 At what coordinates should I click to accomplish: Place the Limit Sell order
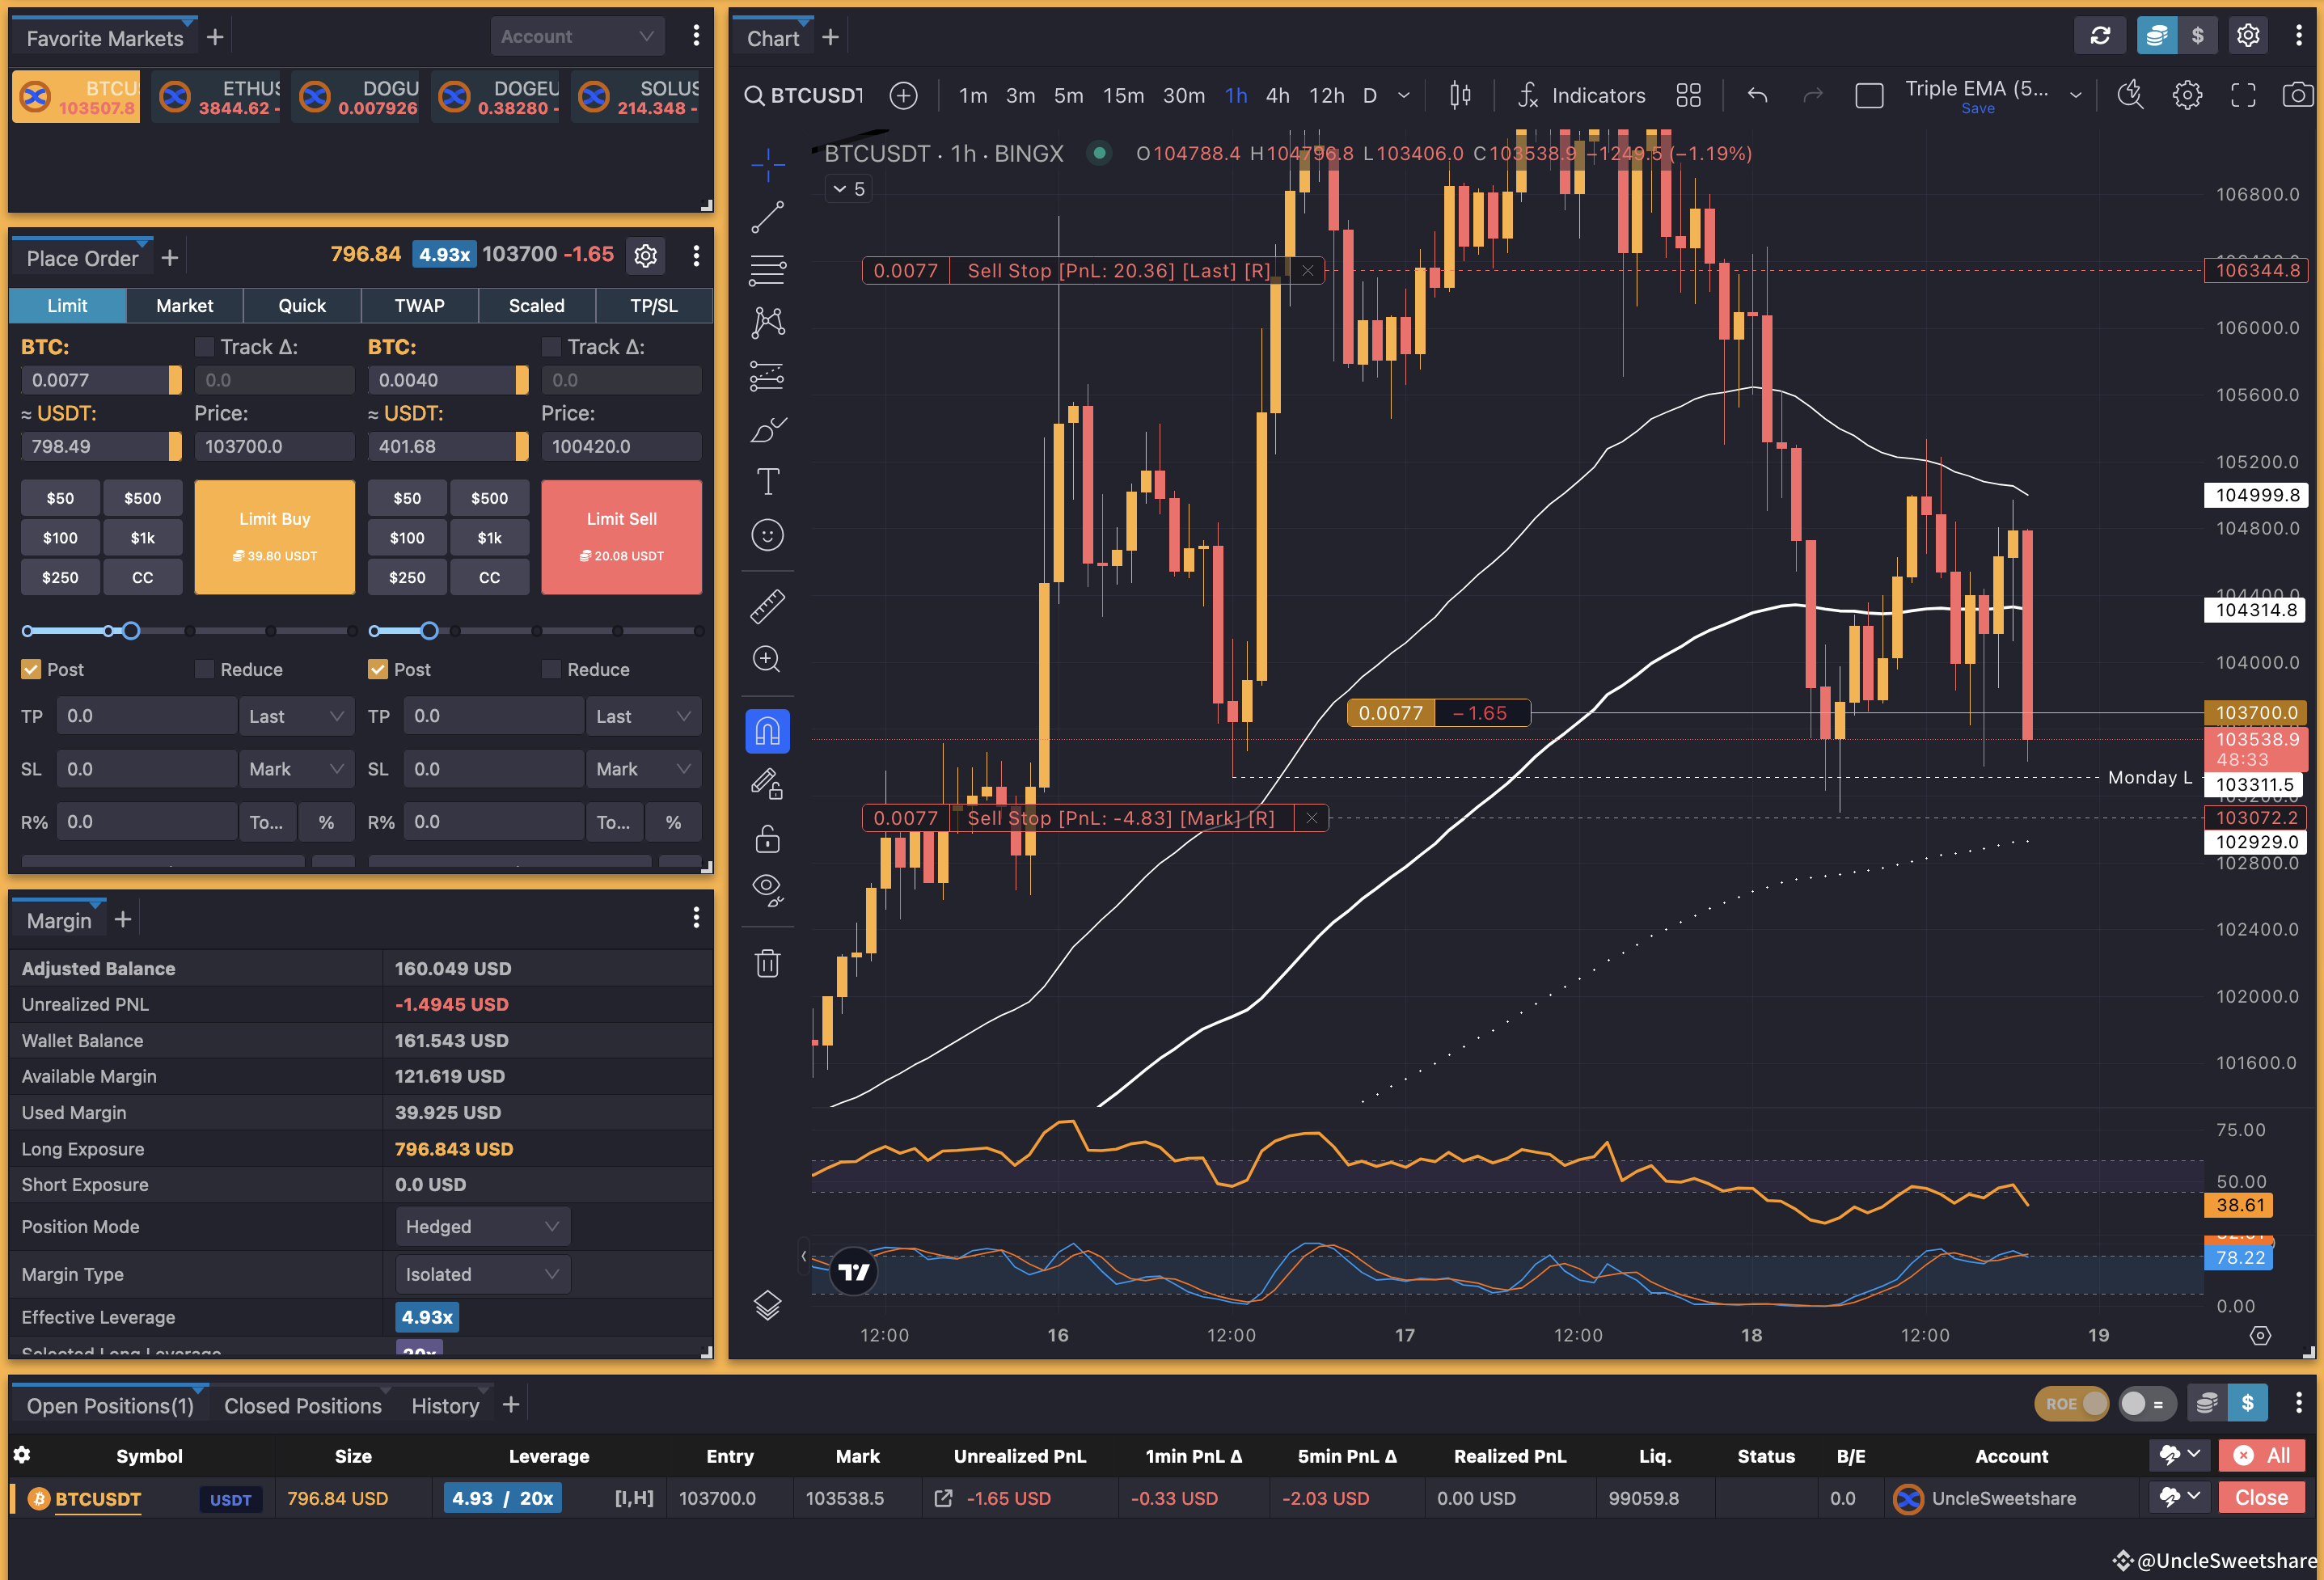621,537
